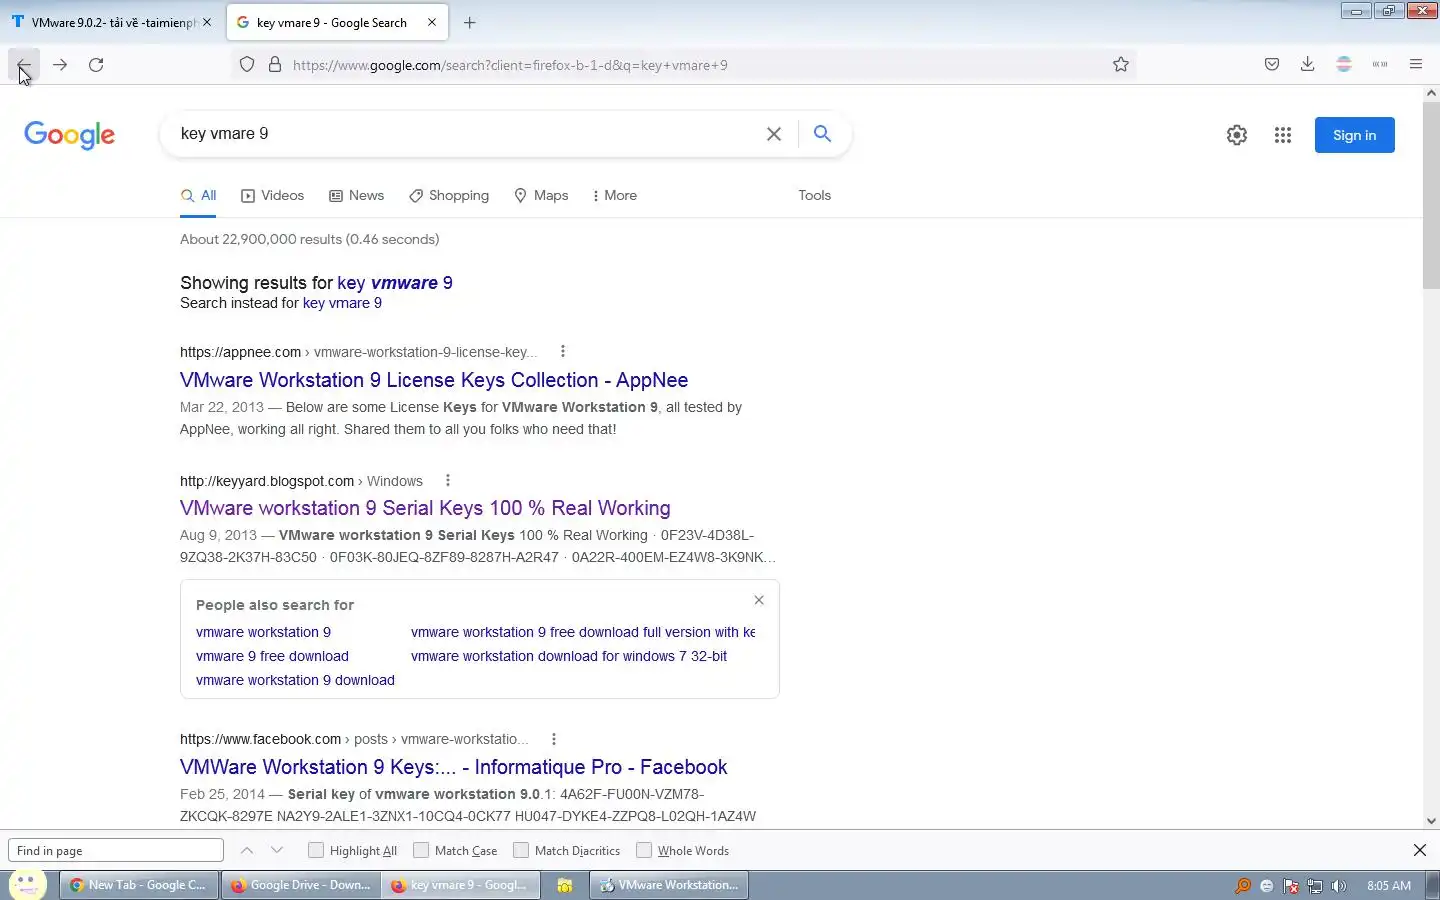This screenshot has width=1440, height=900.
Task: Switch to the News search tab
Action: (356, 196)
